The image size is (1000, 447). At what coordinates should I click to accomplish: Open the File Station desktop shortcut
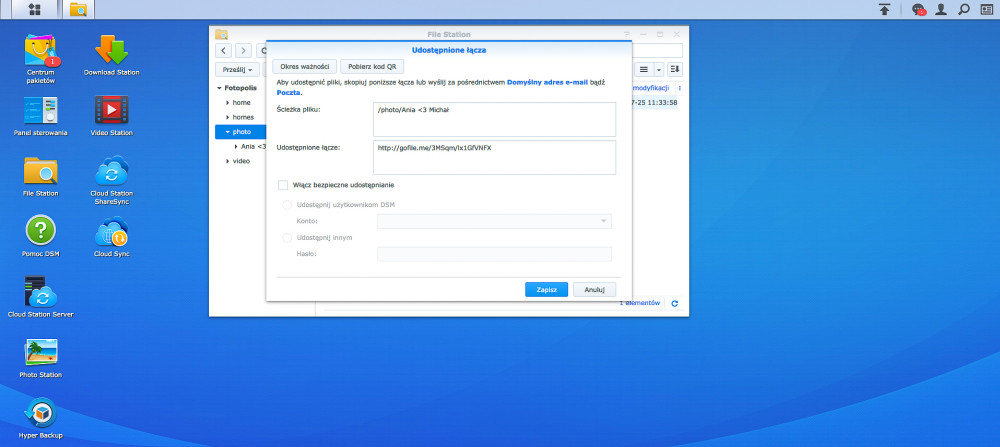41,177
